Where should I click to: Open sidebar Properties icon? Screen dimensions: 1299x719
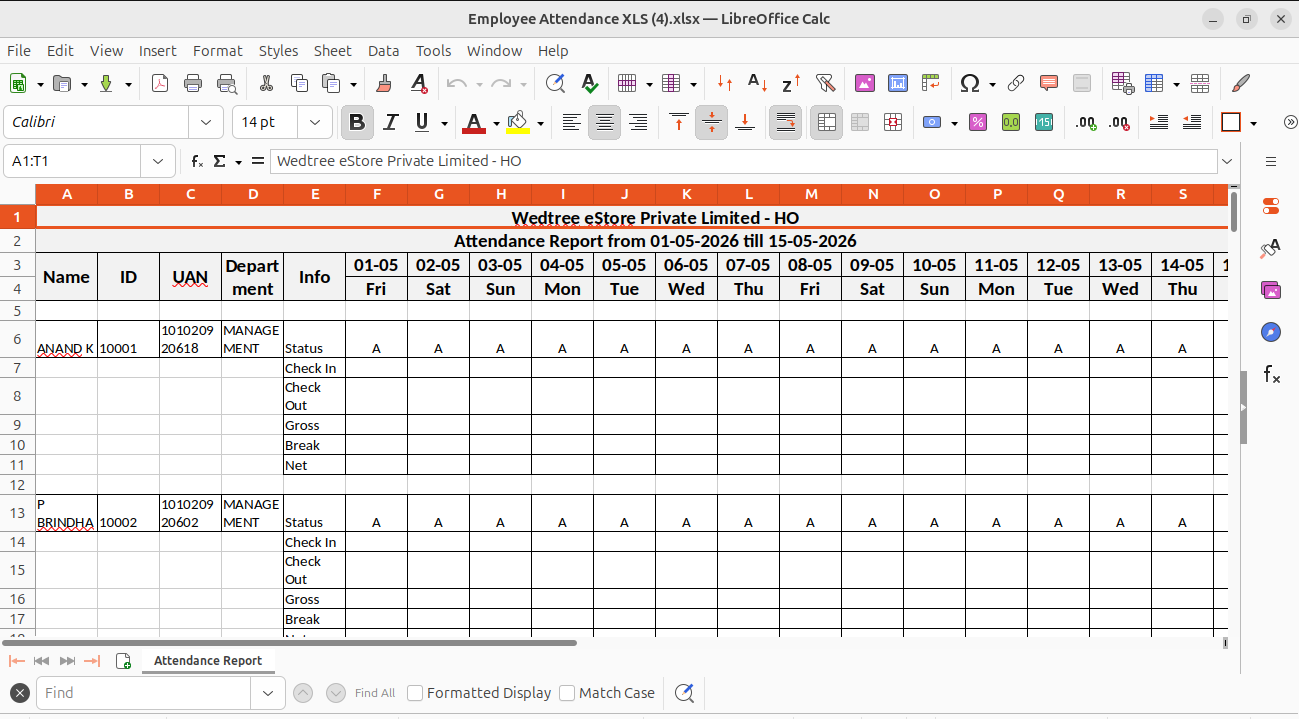point(1271,206)
